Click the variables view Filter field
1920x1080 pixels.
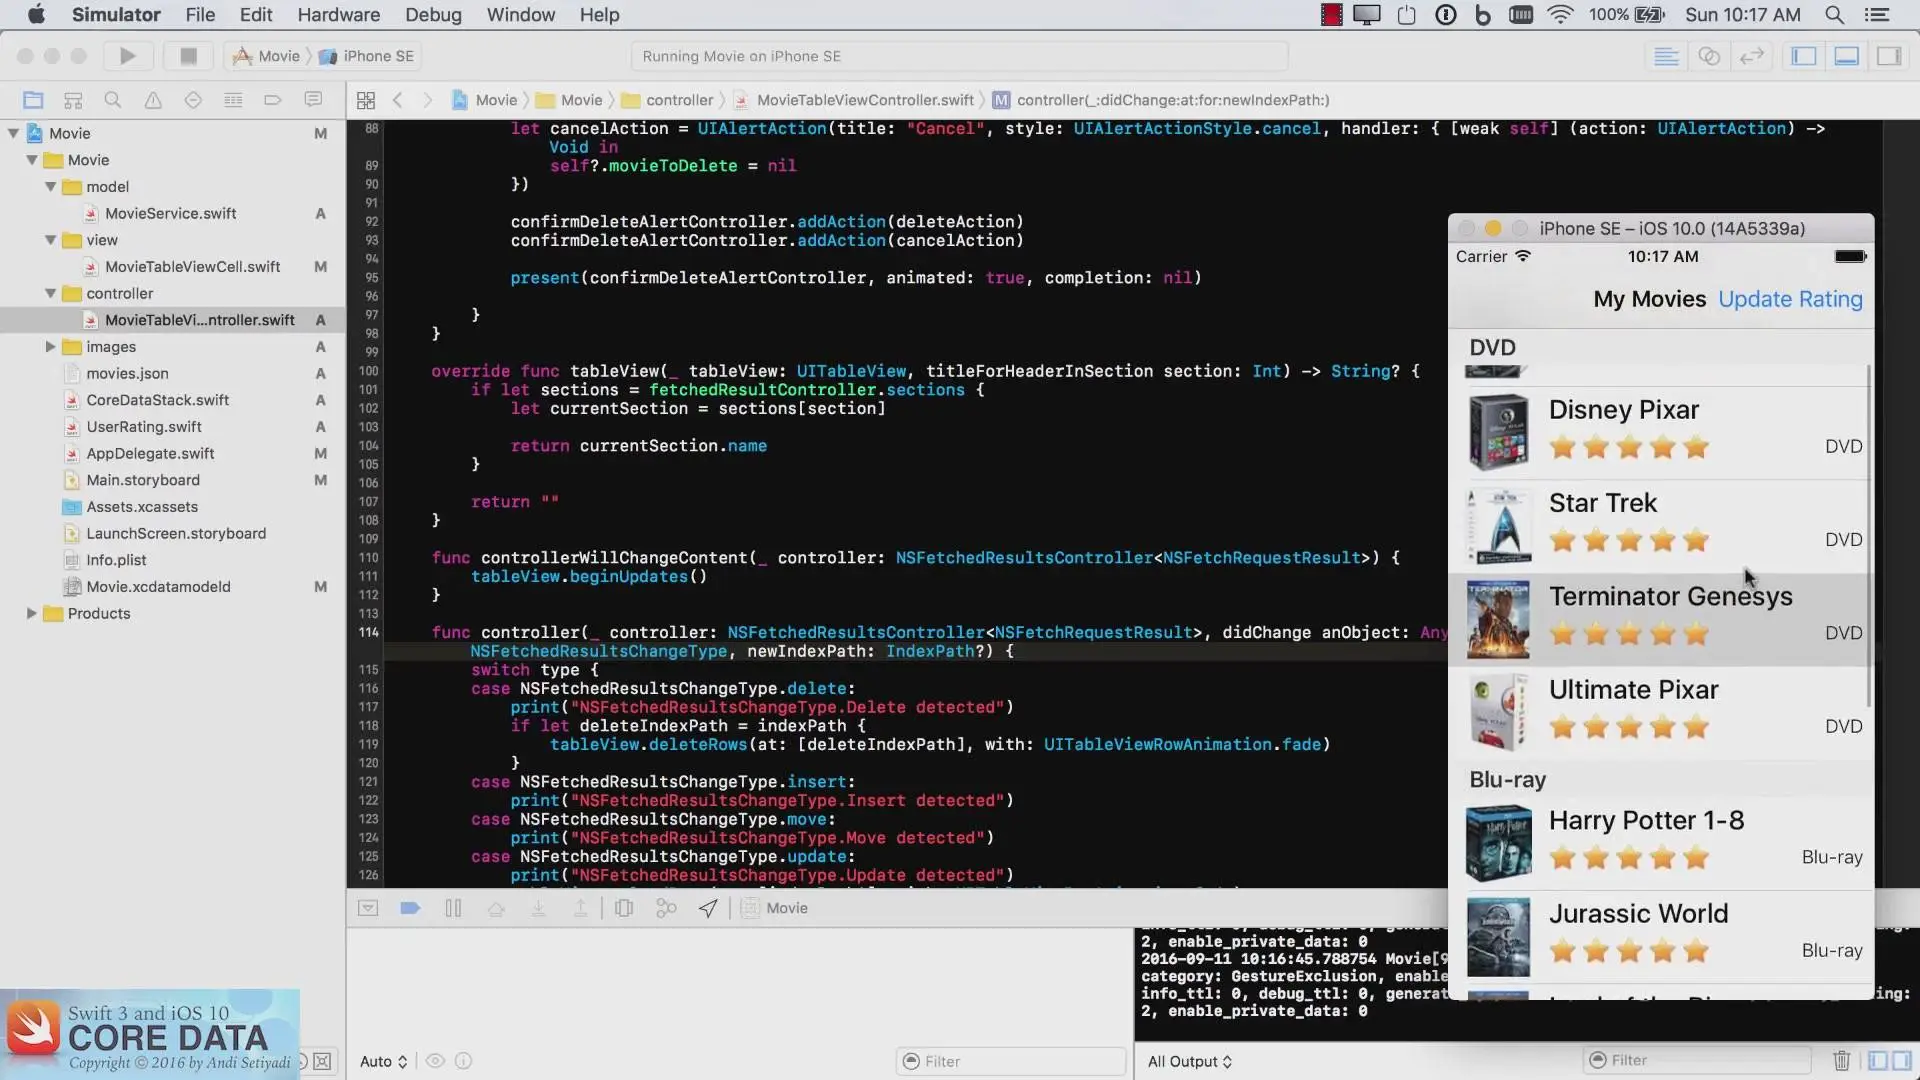[1010, 1061]
